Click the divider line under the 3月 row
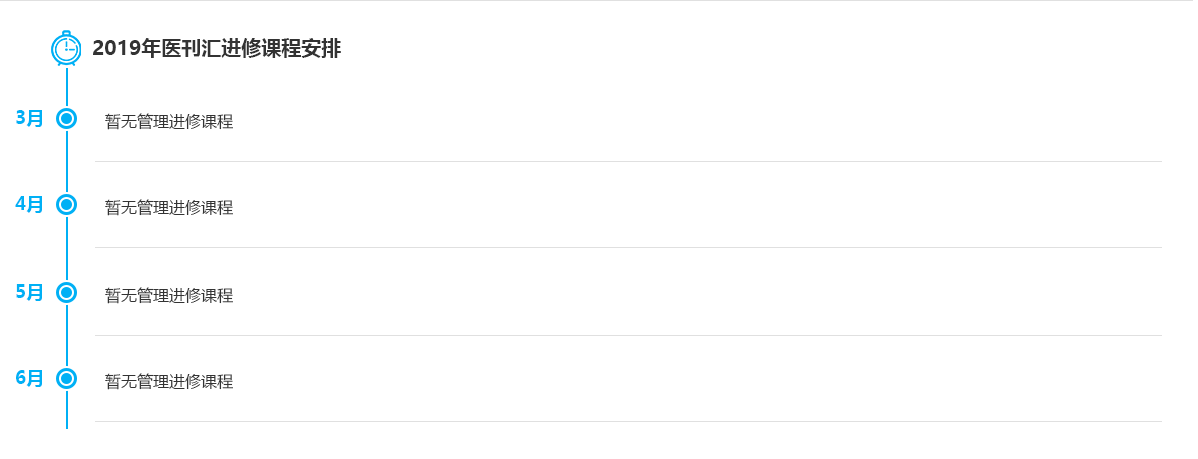Image resolution: width=1198 pixels, height=459 pixels. click(628, 161)
